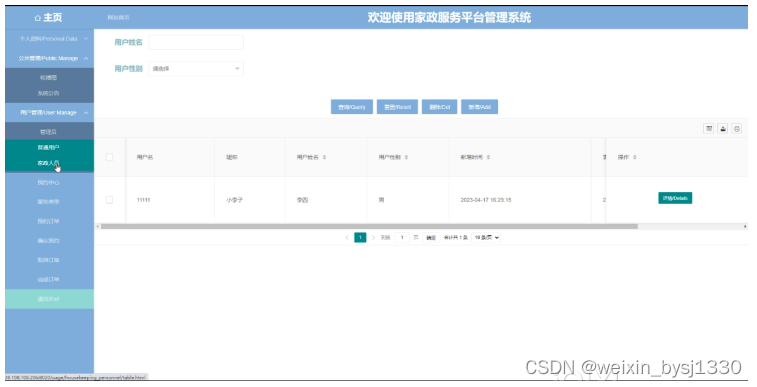Click the Del button
Screen dimensions: 757x387
click(x=439, y=107)
